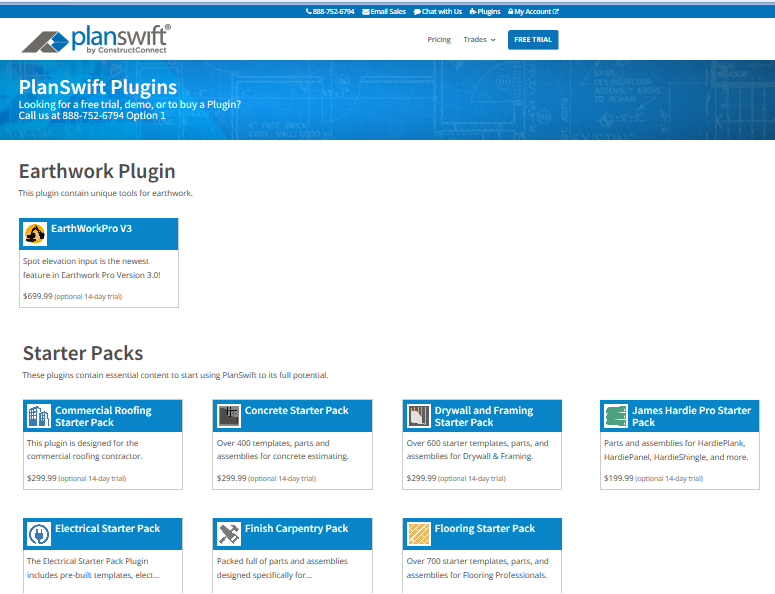Click Drywall and Framing $299.99 price
This screenshot has height=594, width=775.
421,478
